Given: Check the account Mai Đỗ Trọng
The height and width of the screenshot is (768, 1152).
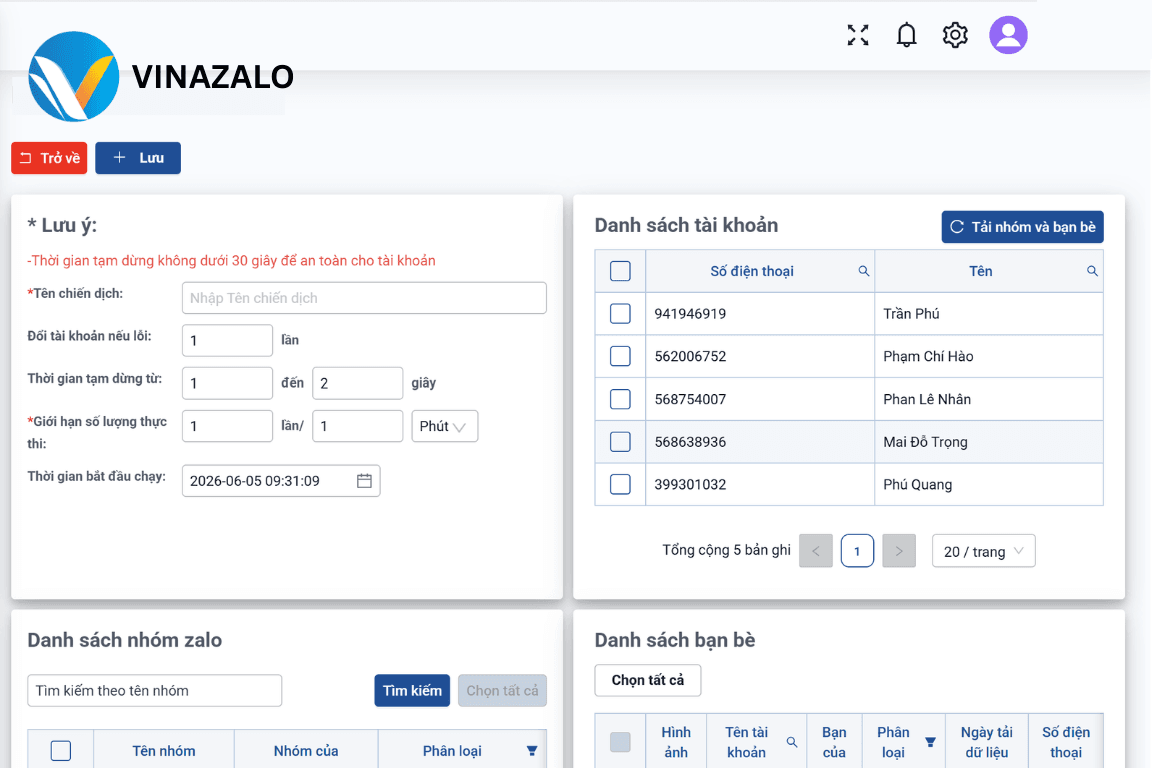Looking at the screenshot, I should 620,442.
